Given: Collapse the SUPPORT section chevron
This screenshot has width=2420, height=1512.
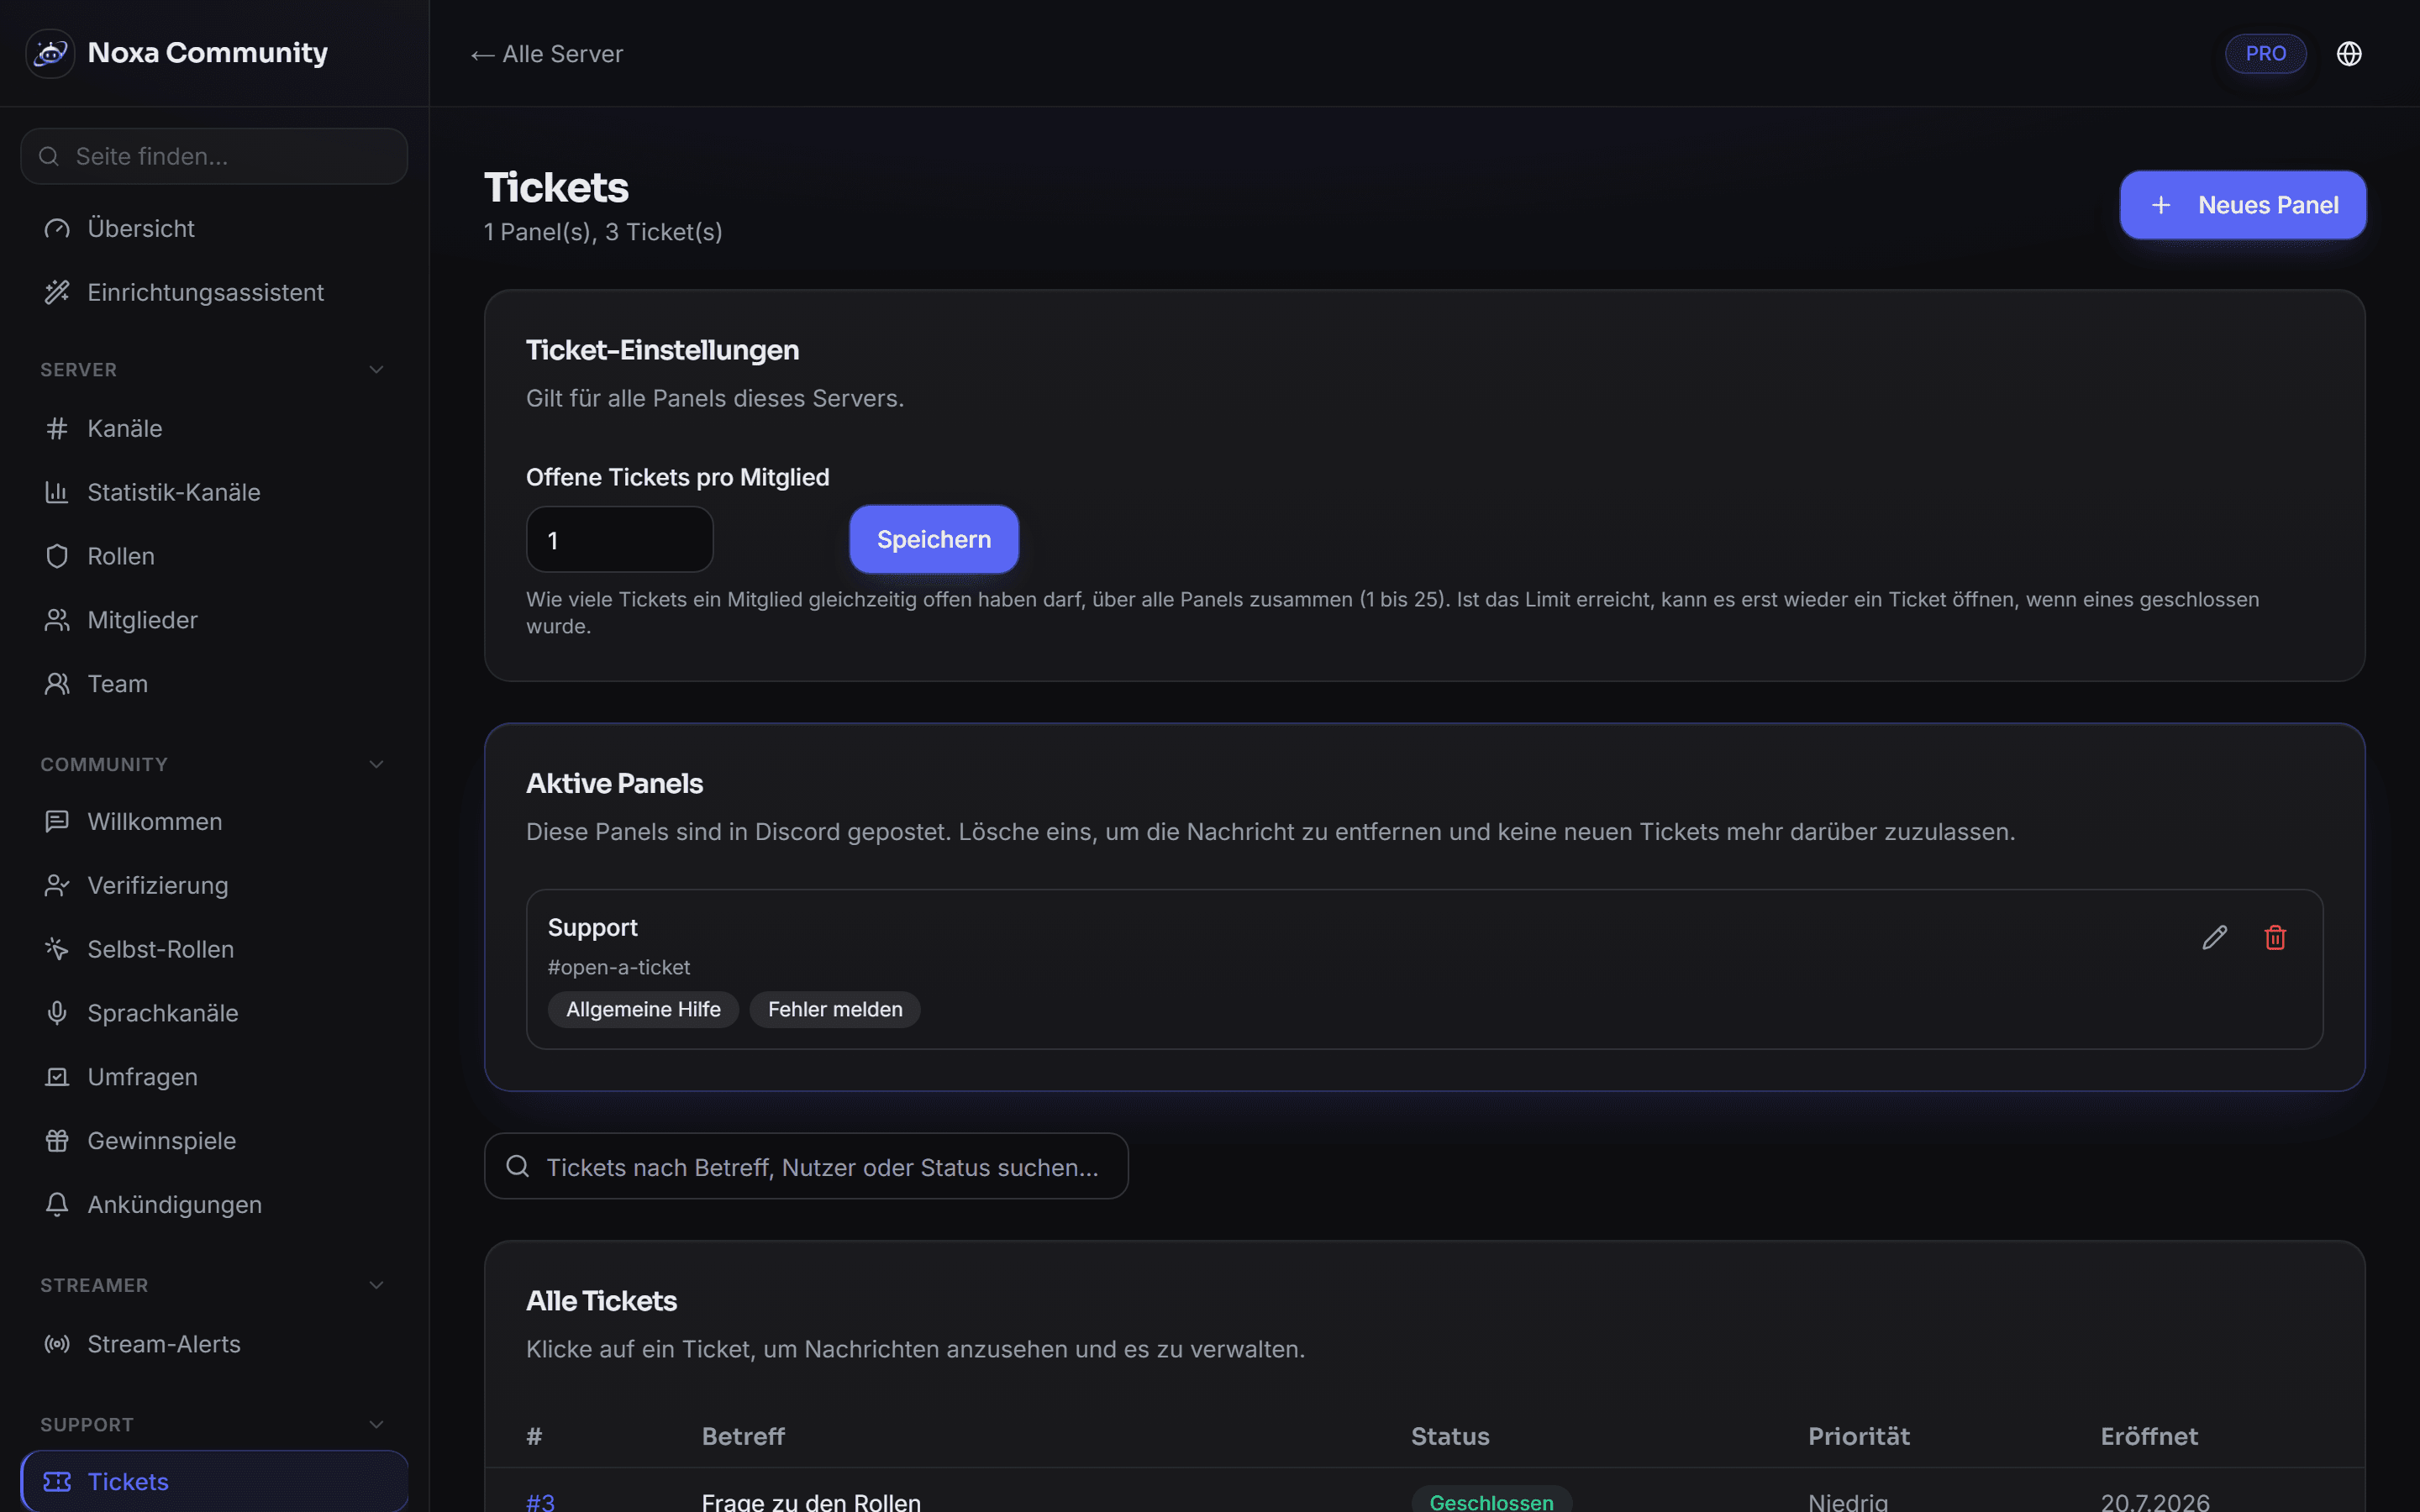Looking at the screenshot, I should [x=376, y=1425].
